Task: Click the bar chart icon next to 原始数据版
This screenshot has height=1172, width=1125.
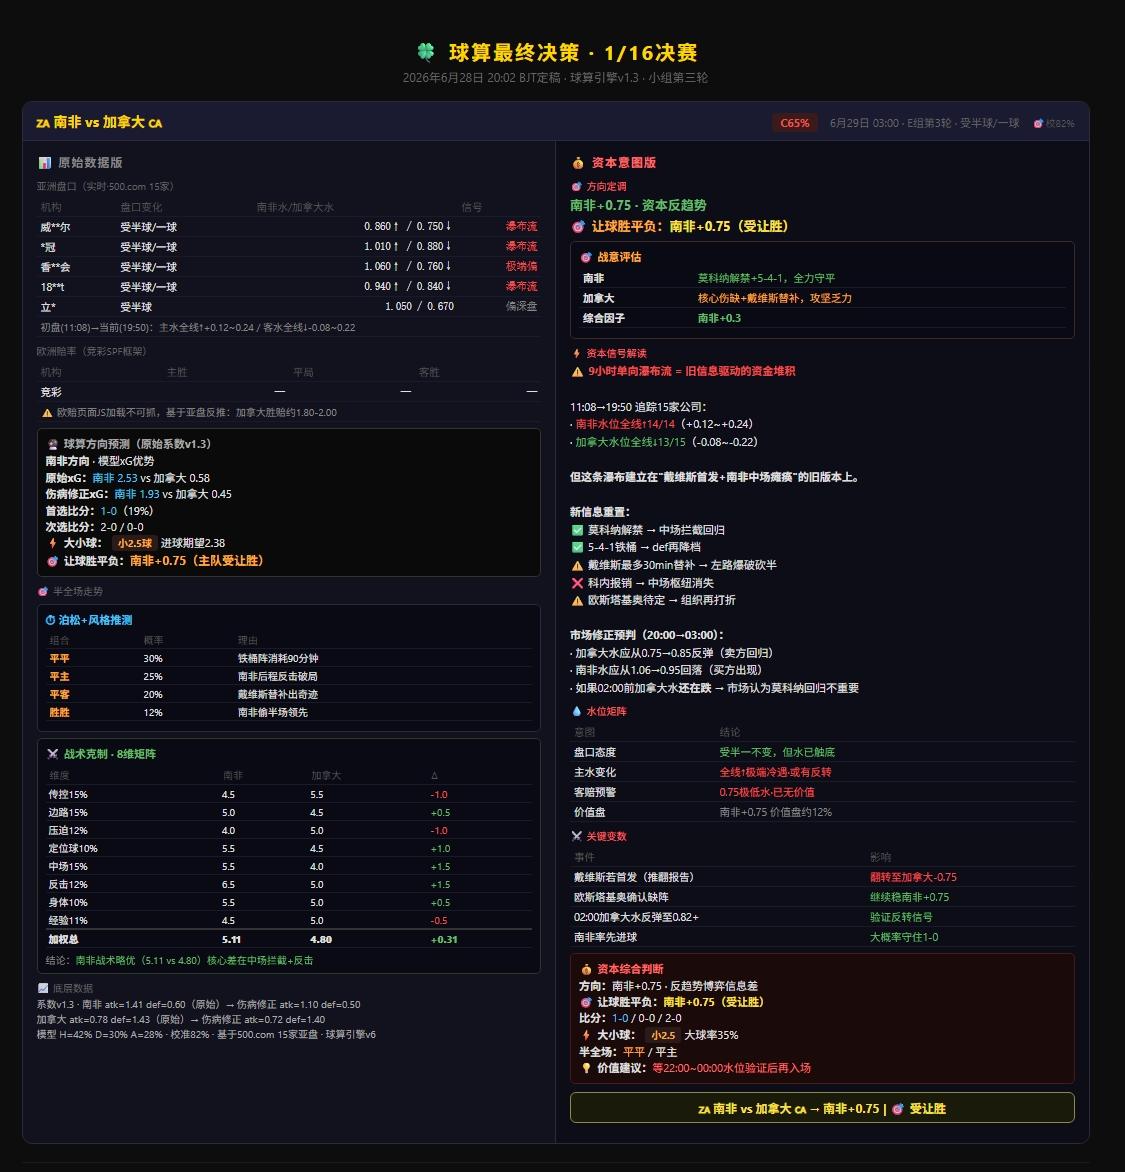Action: (45, 162)
